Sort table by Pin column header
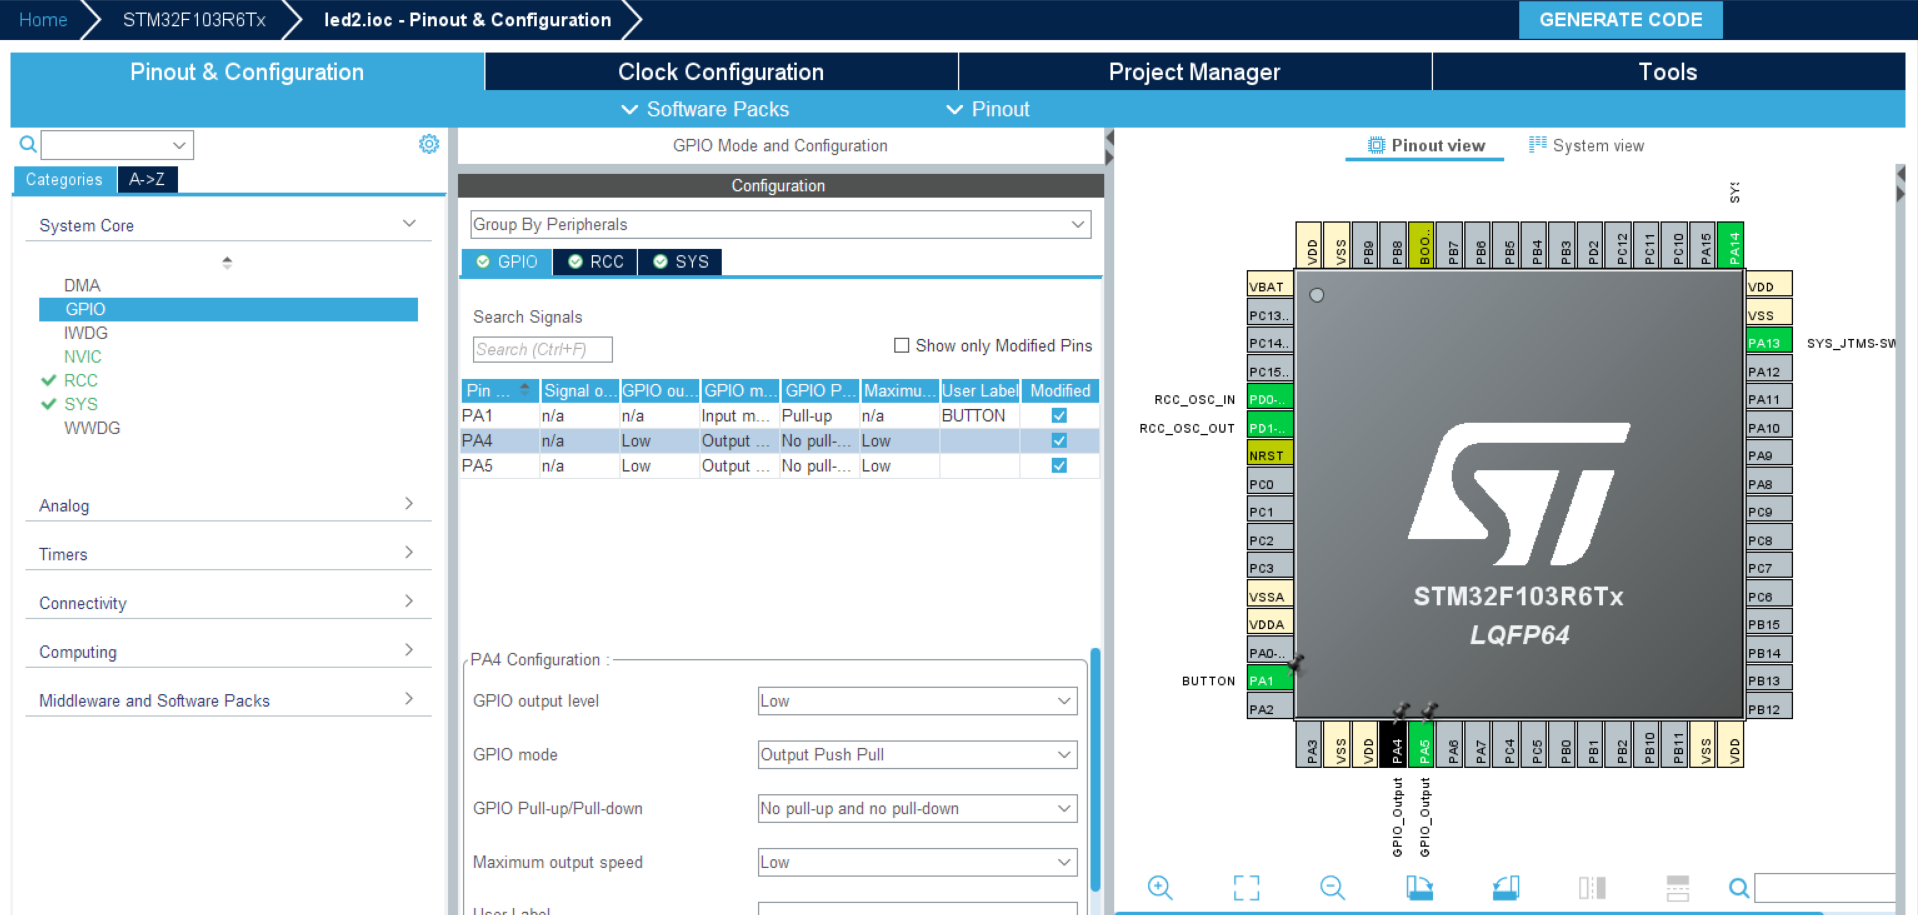The height and width of the screenshot is (915, 1918). point(499,390)
